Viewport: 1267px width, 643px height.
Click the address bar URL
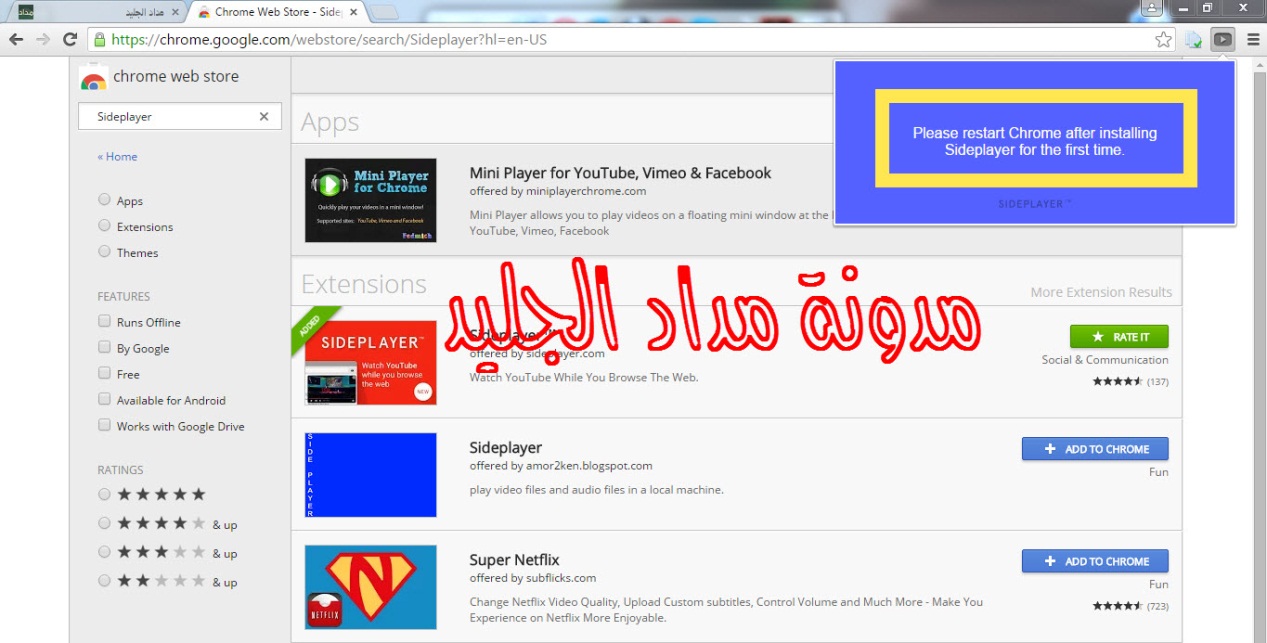click(x=329, y=40)
